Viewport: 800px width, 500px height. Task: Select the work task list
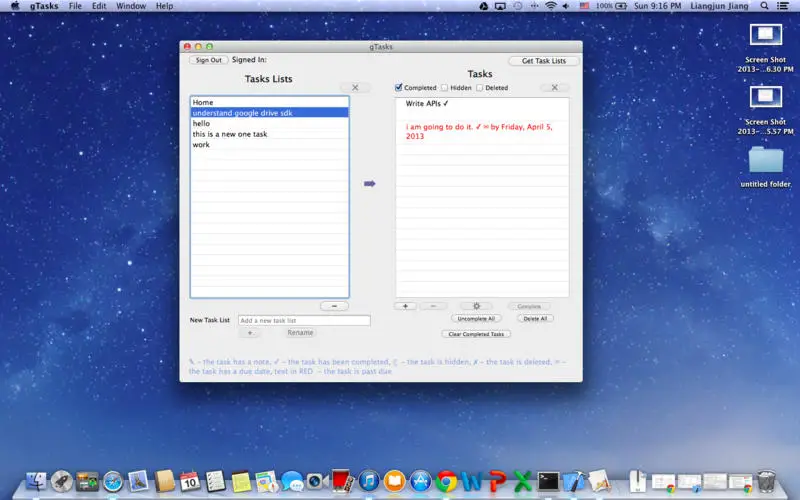269,145
